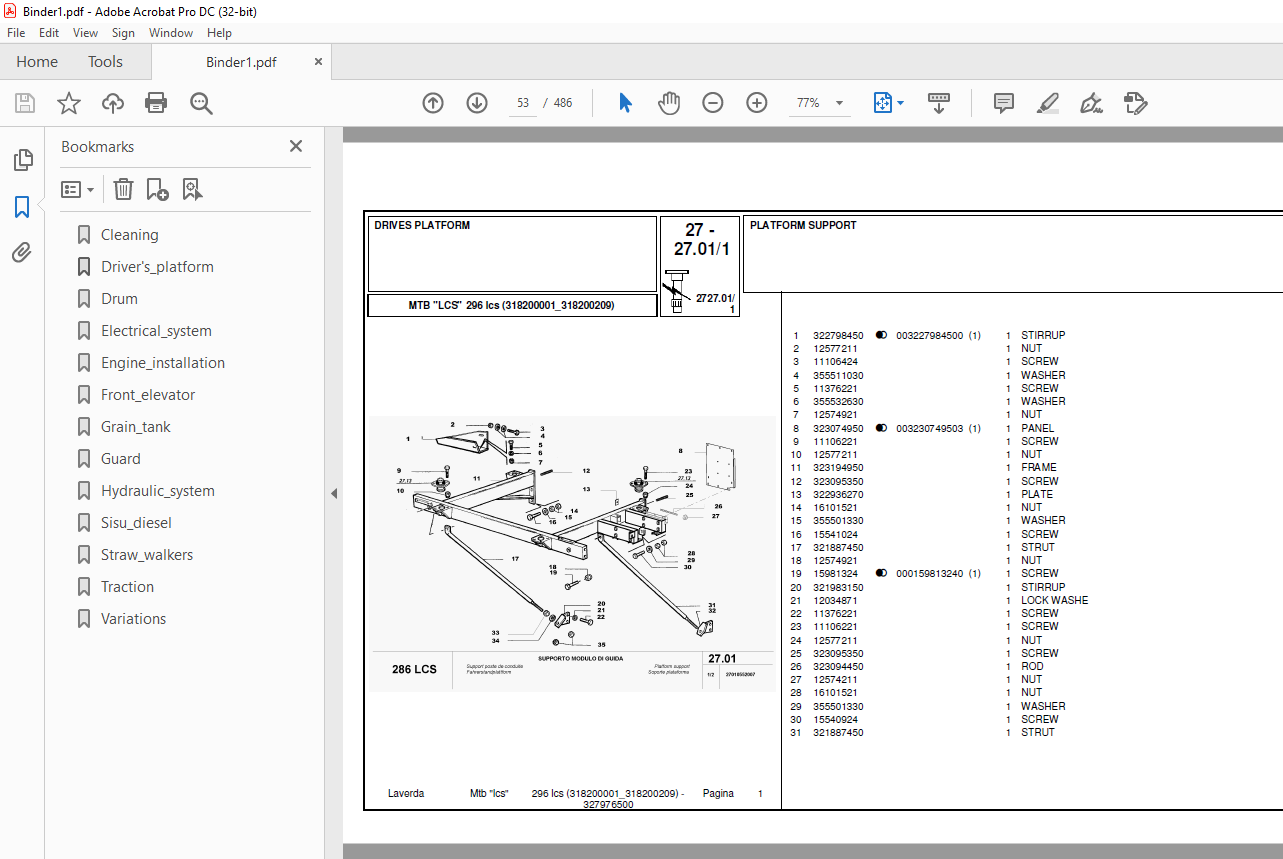Open the Traction bookmark
This screenshot has width=1283, height=859.
click(127, 587)
